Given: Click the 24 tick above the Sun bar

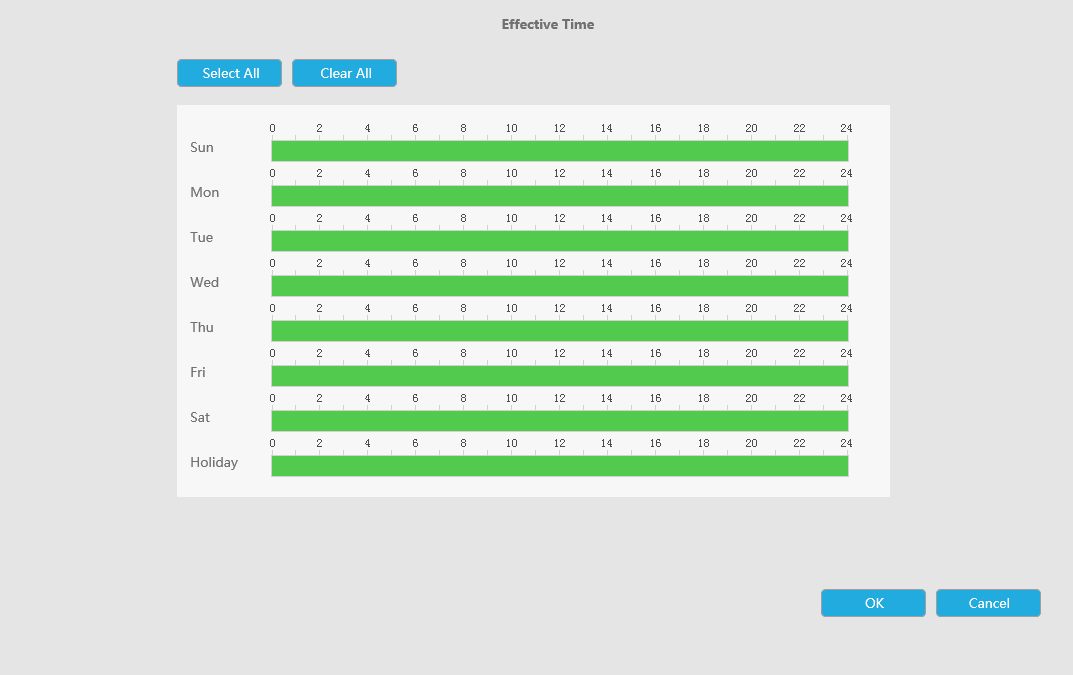Looking at the screenshot, I should 846,128.
